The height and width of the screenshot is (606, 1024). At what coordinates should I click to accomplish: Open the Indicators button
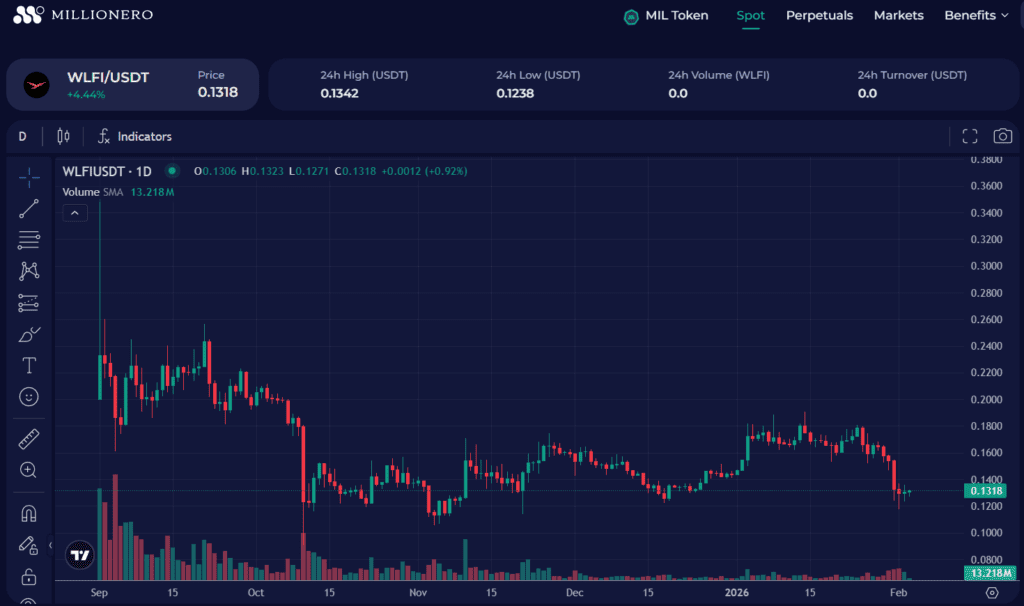(x=134, y=136)
